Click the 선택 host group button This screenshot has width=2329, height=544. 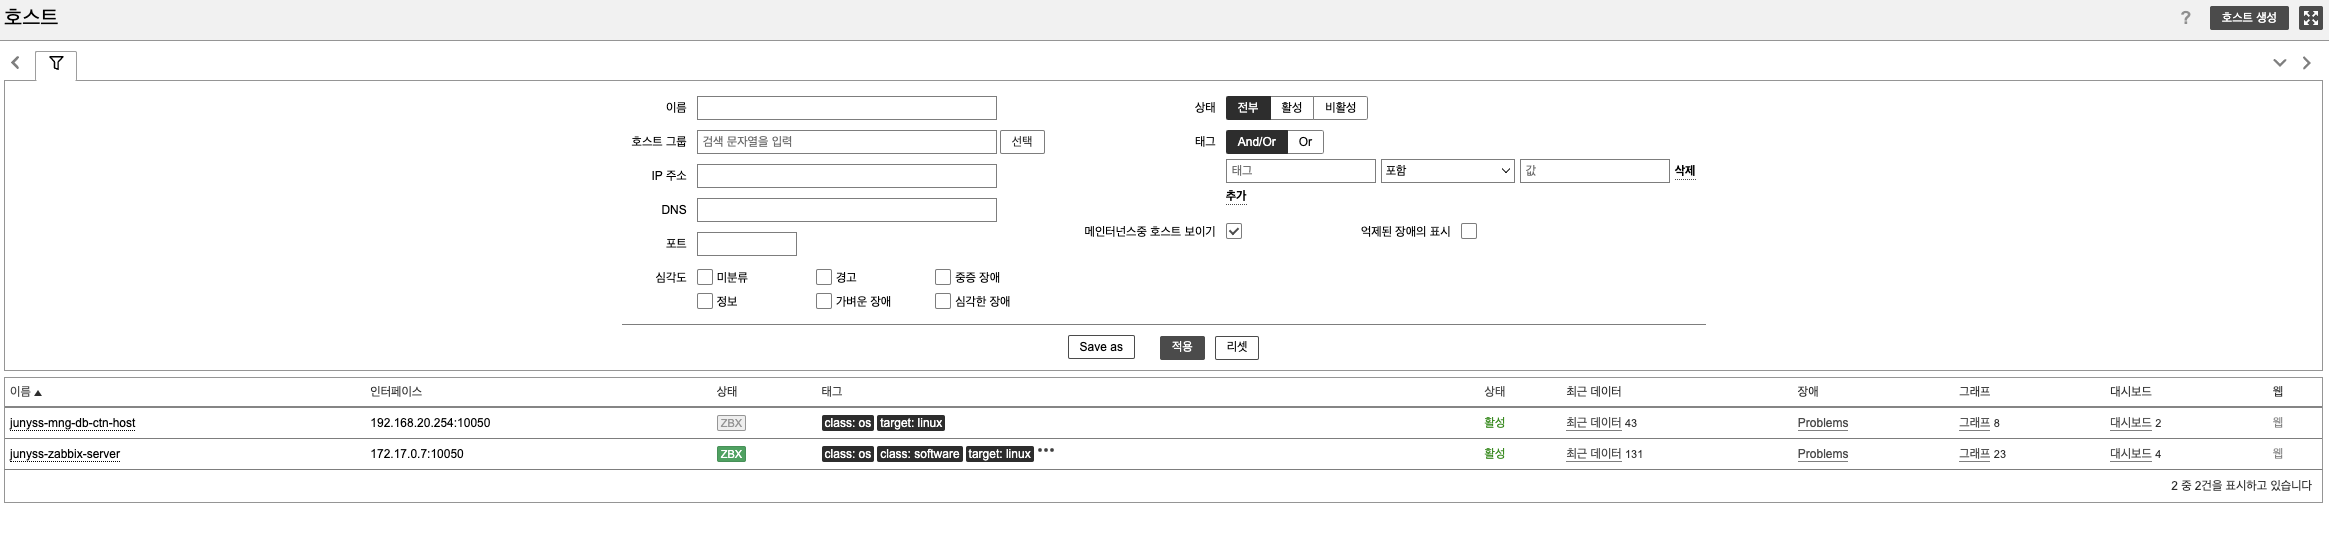1022,142
